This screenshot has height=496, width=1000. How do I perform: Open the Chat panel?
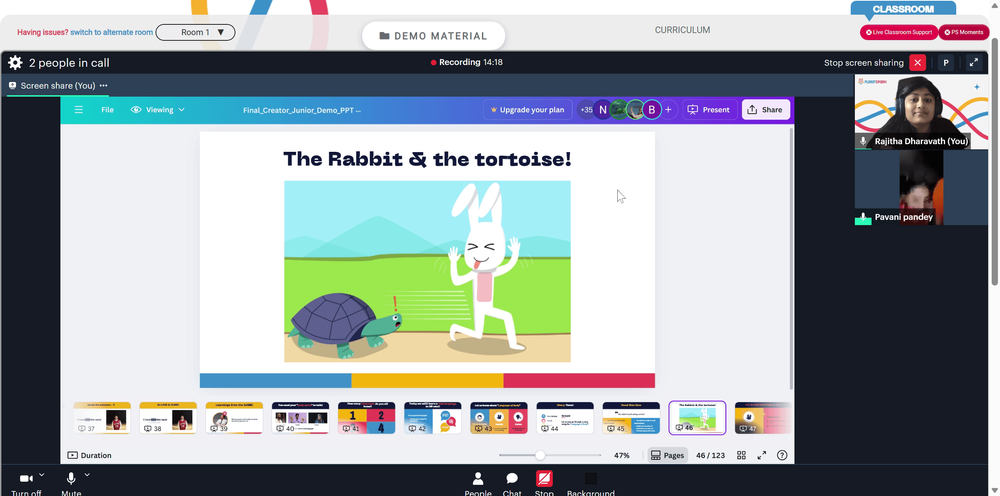pos(511,483)
